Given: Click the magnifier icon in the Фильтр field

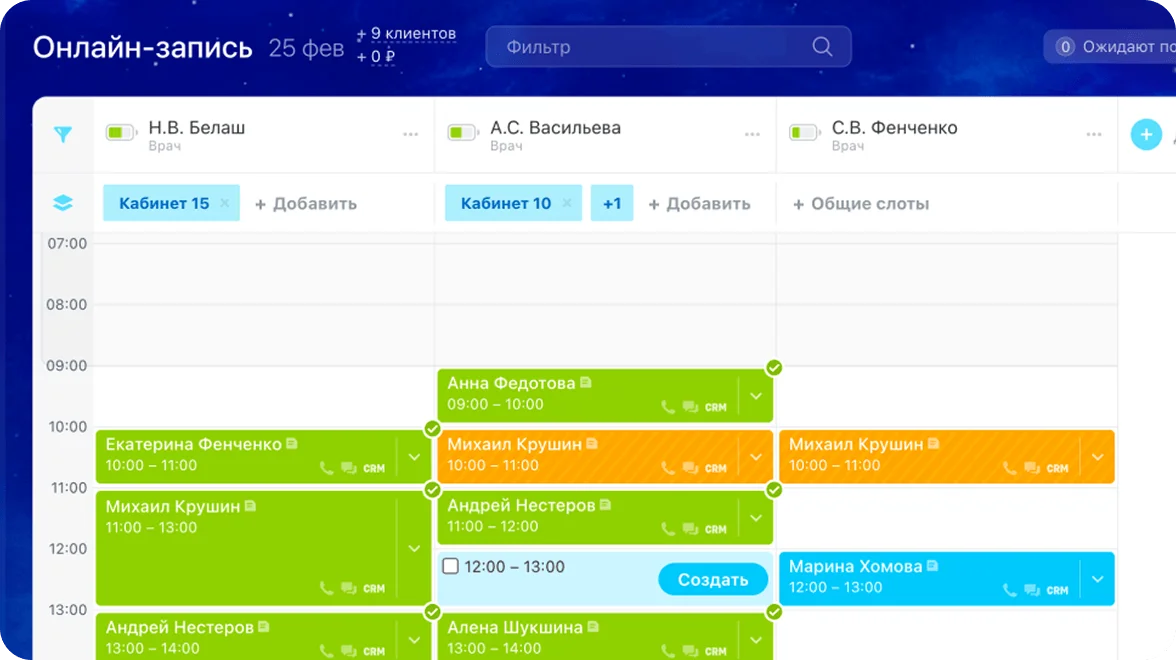Looking at the screenshot, I should (822, 46).
